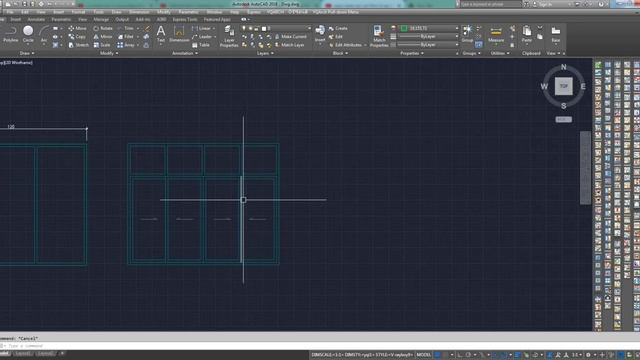Activate the Stretch command

79,45
